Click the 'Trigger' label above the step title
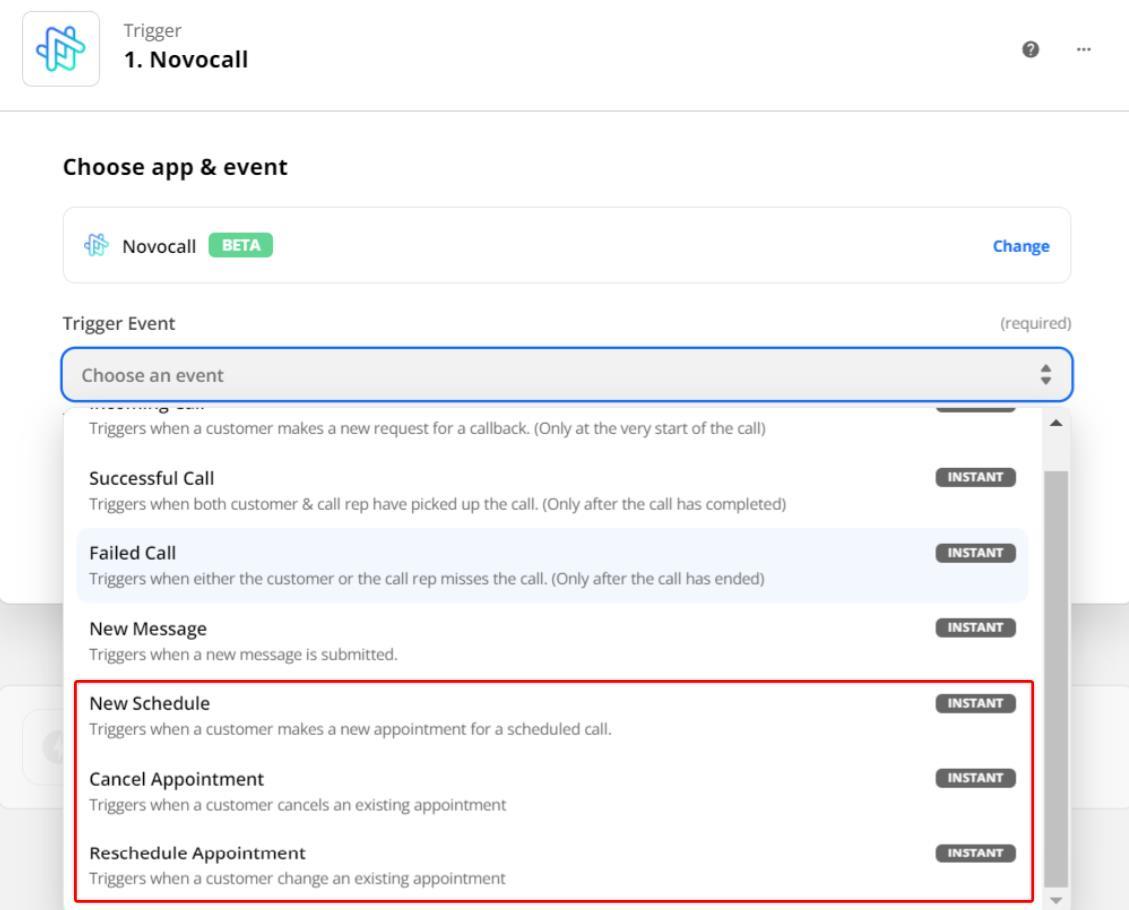Viewport: 1129px width, 910px height. (153, 31)
